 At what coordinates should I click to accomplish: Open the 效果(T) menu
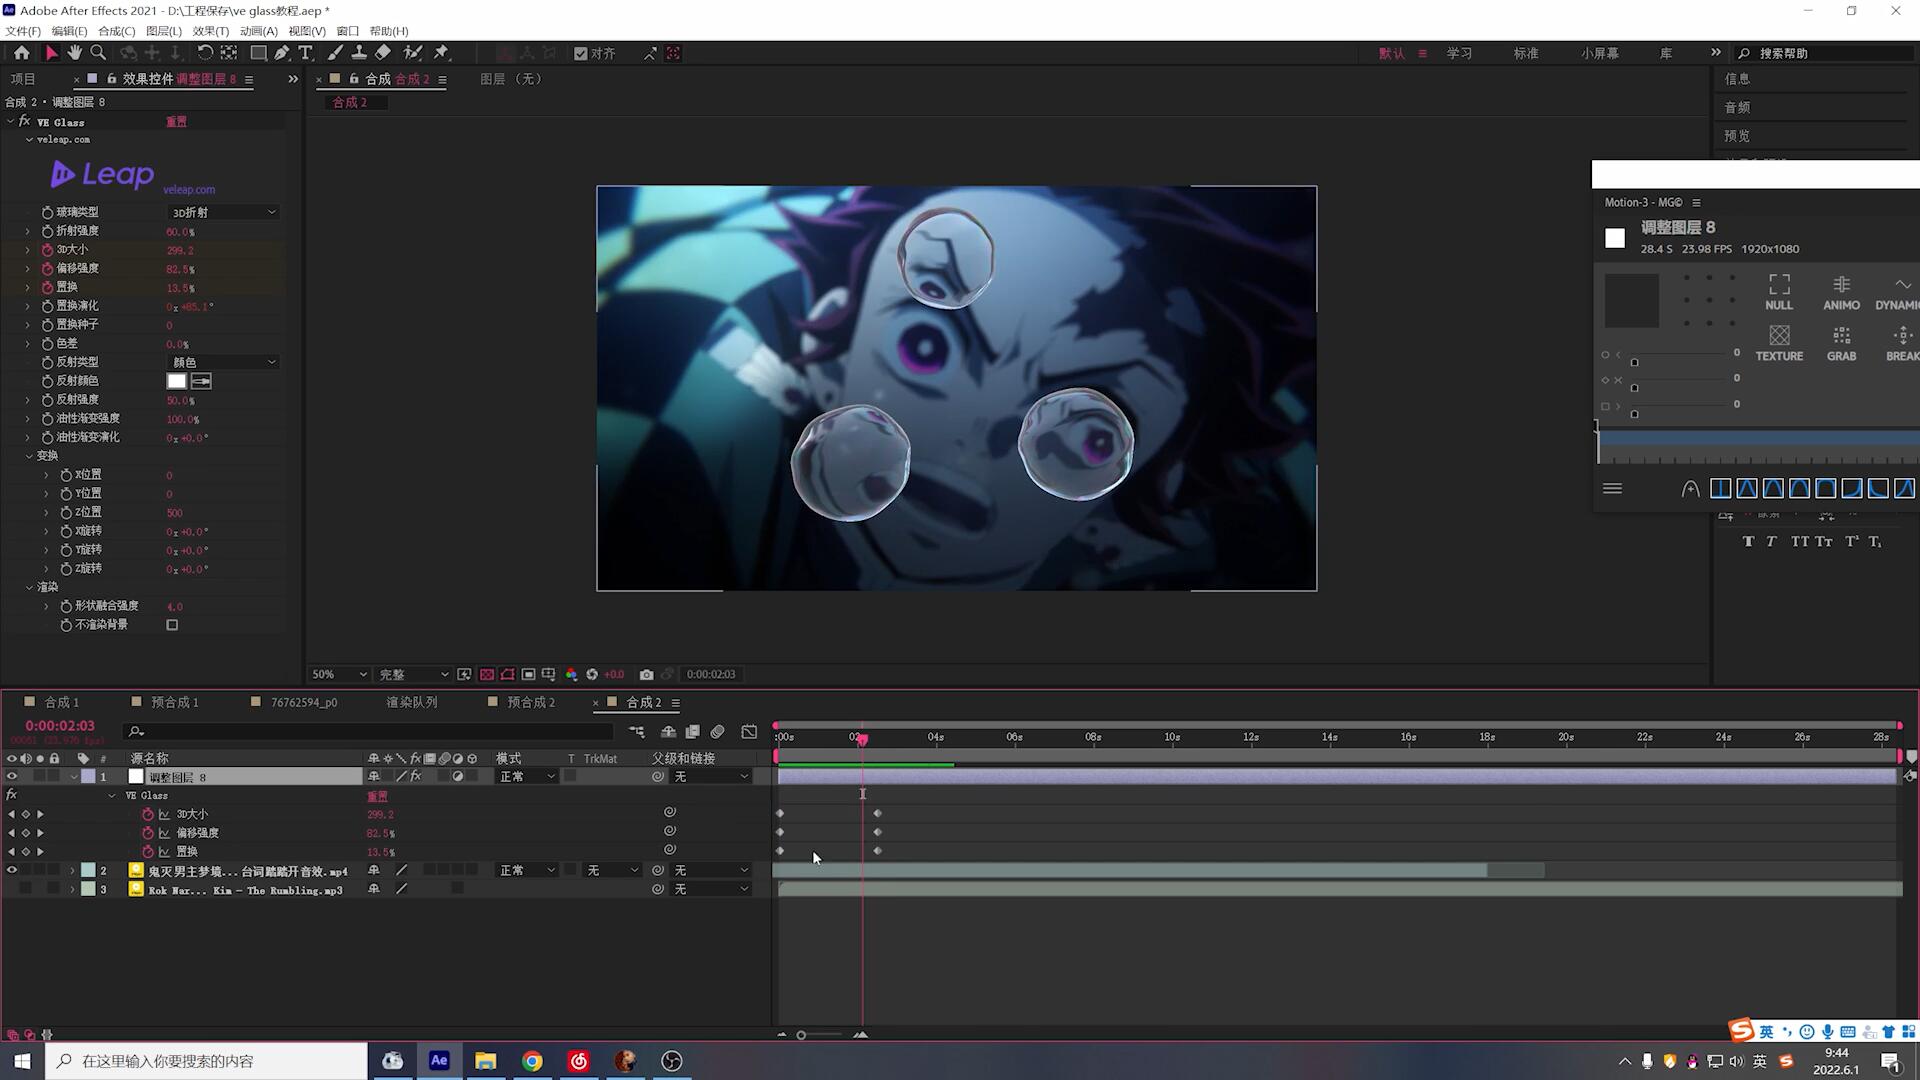click(211, 31)
